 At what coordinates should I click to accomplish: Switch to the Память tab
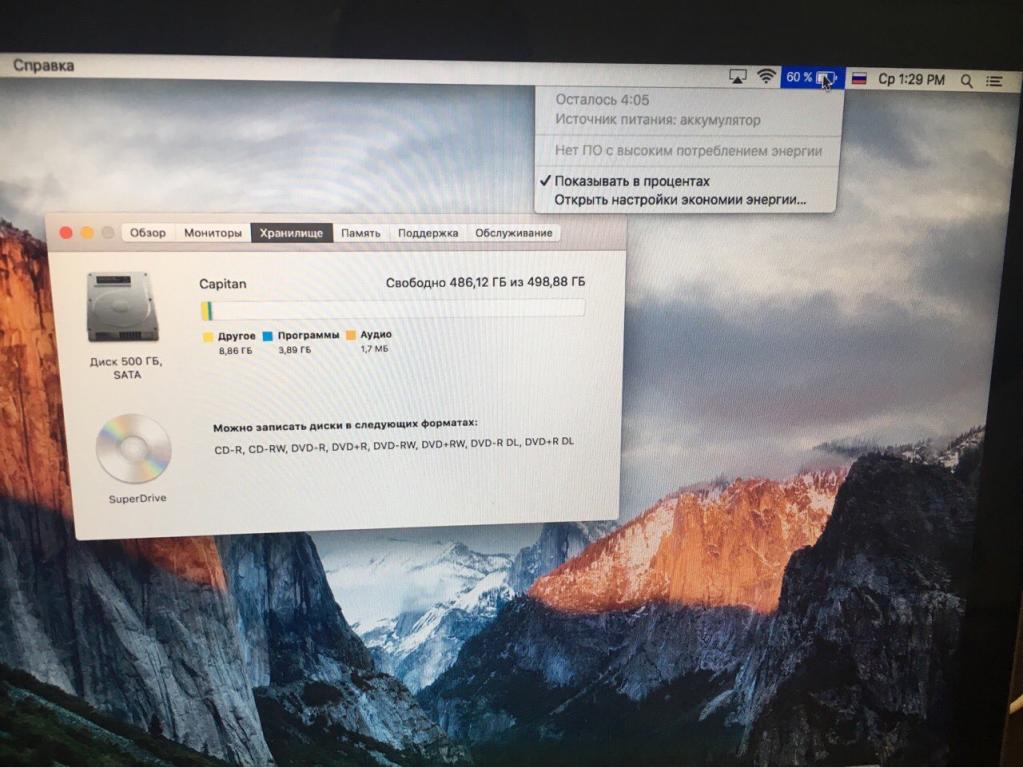(x=361, y=233)
